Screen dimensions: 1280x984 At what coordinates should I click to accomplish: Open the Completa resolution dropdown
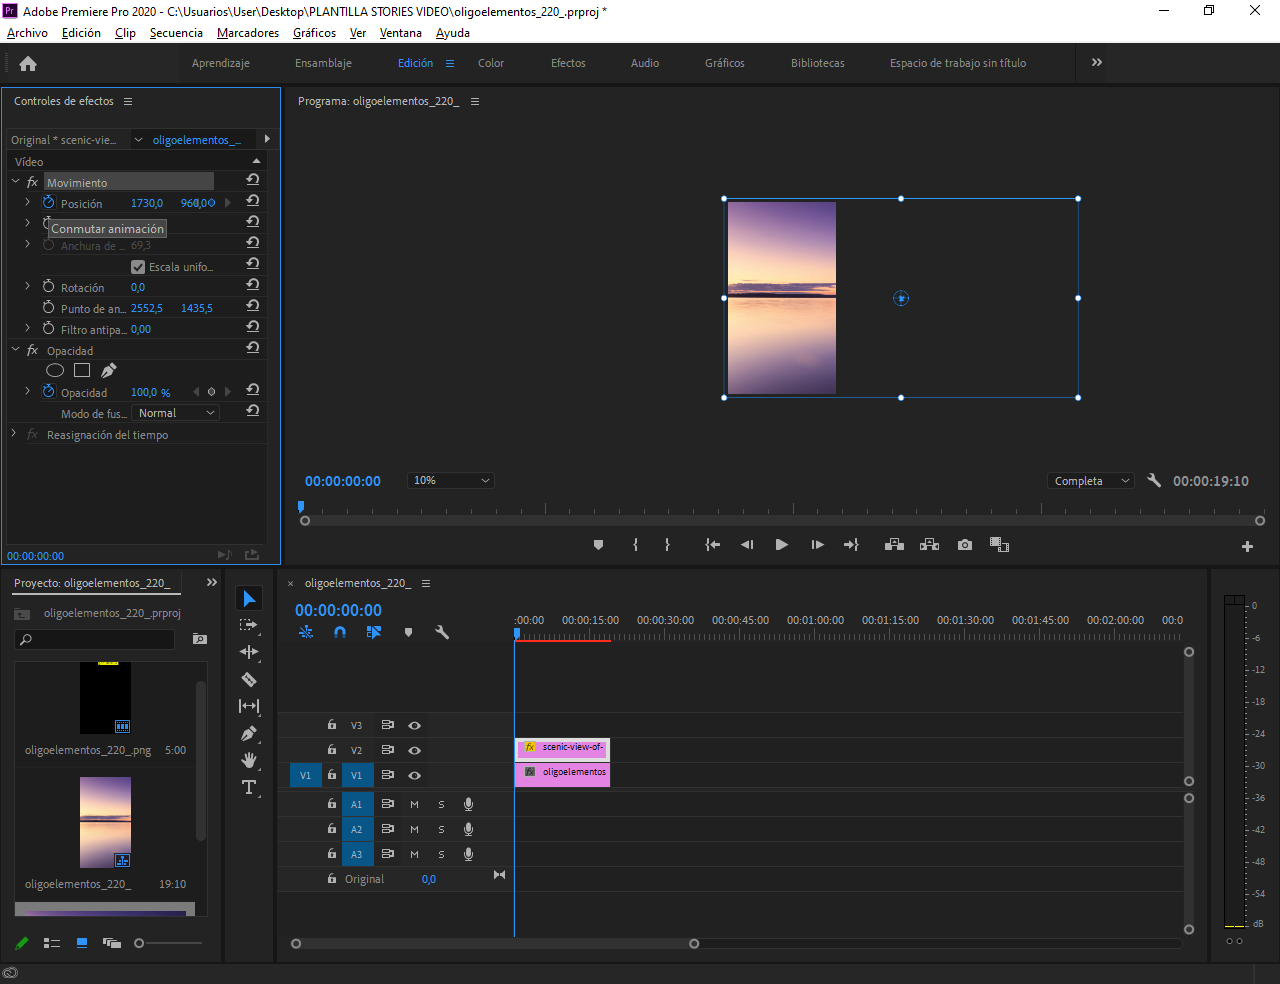1091,481
